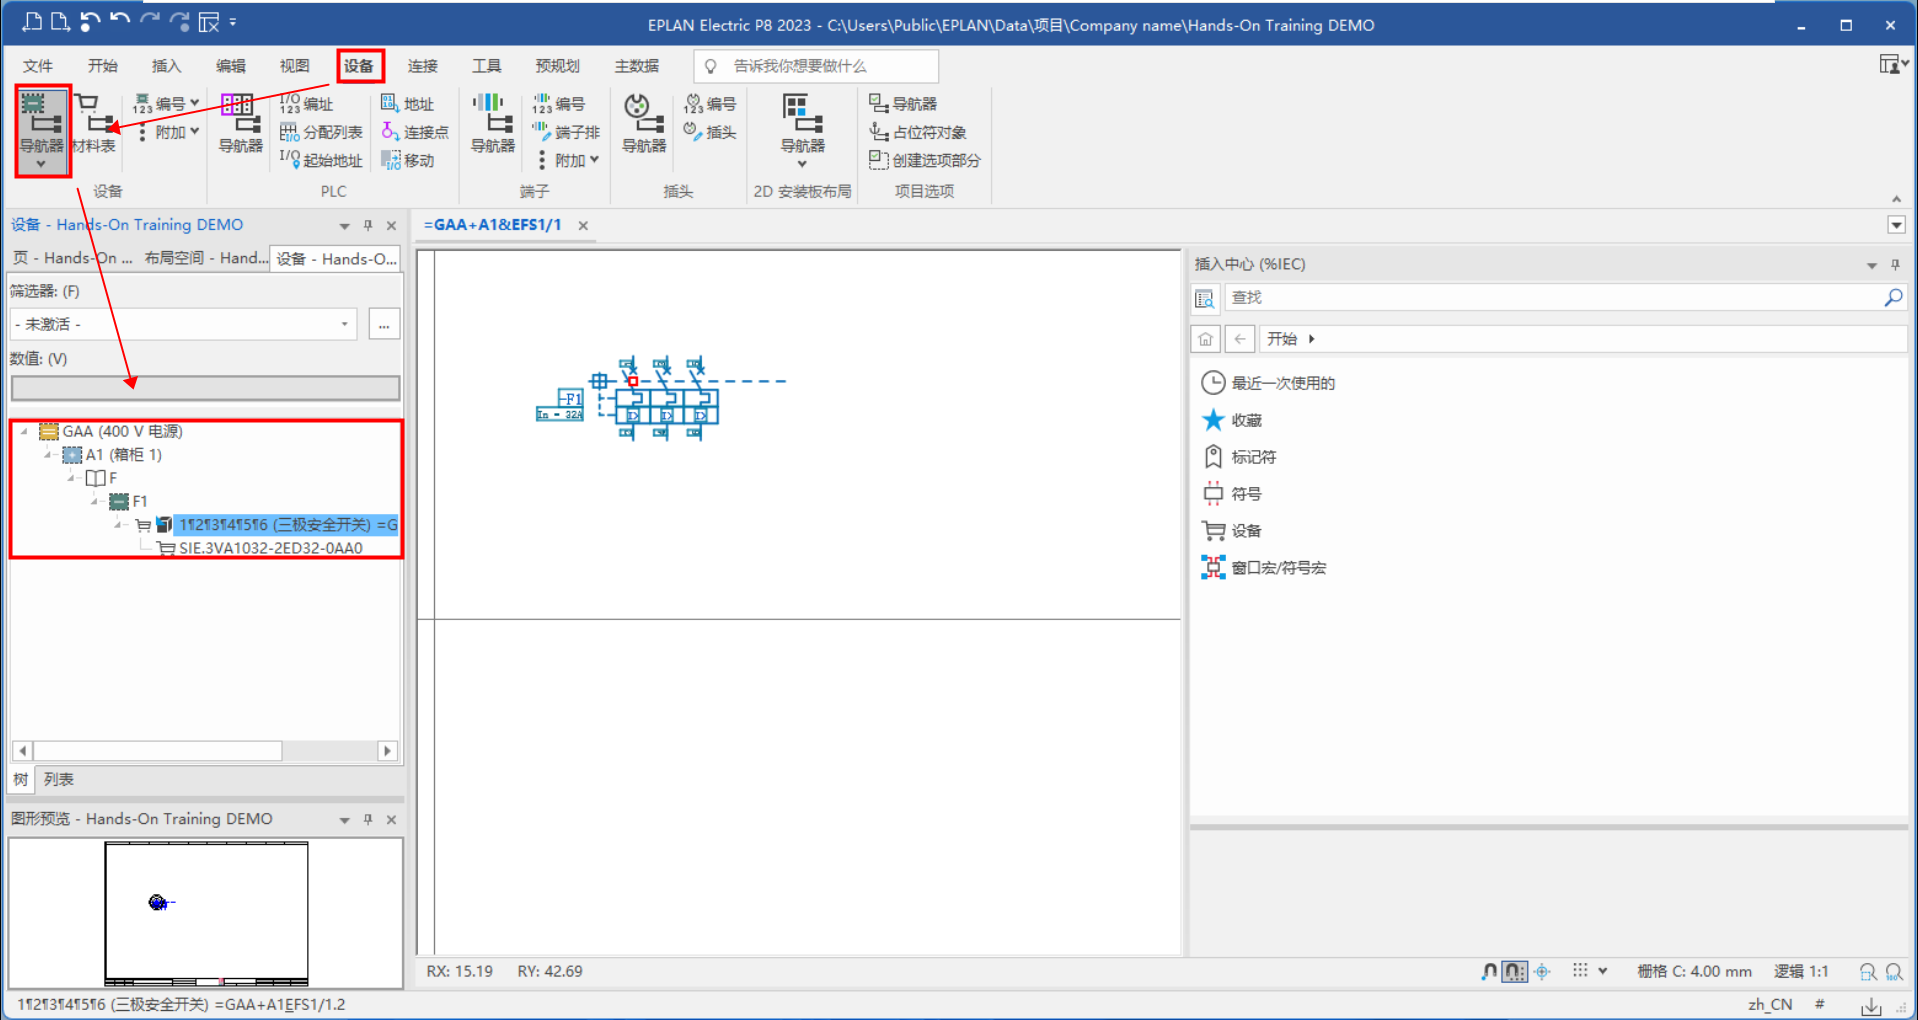Image resolution: width=1918 pixels, height=1020 pixels.
Task: Open 收藏 favorites in Insert Center
Action: [1232, 420]
